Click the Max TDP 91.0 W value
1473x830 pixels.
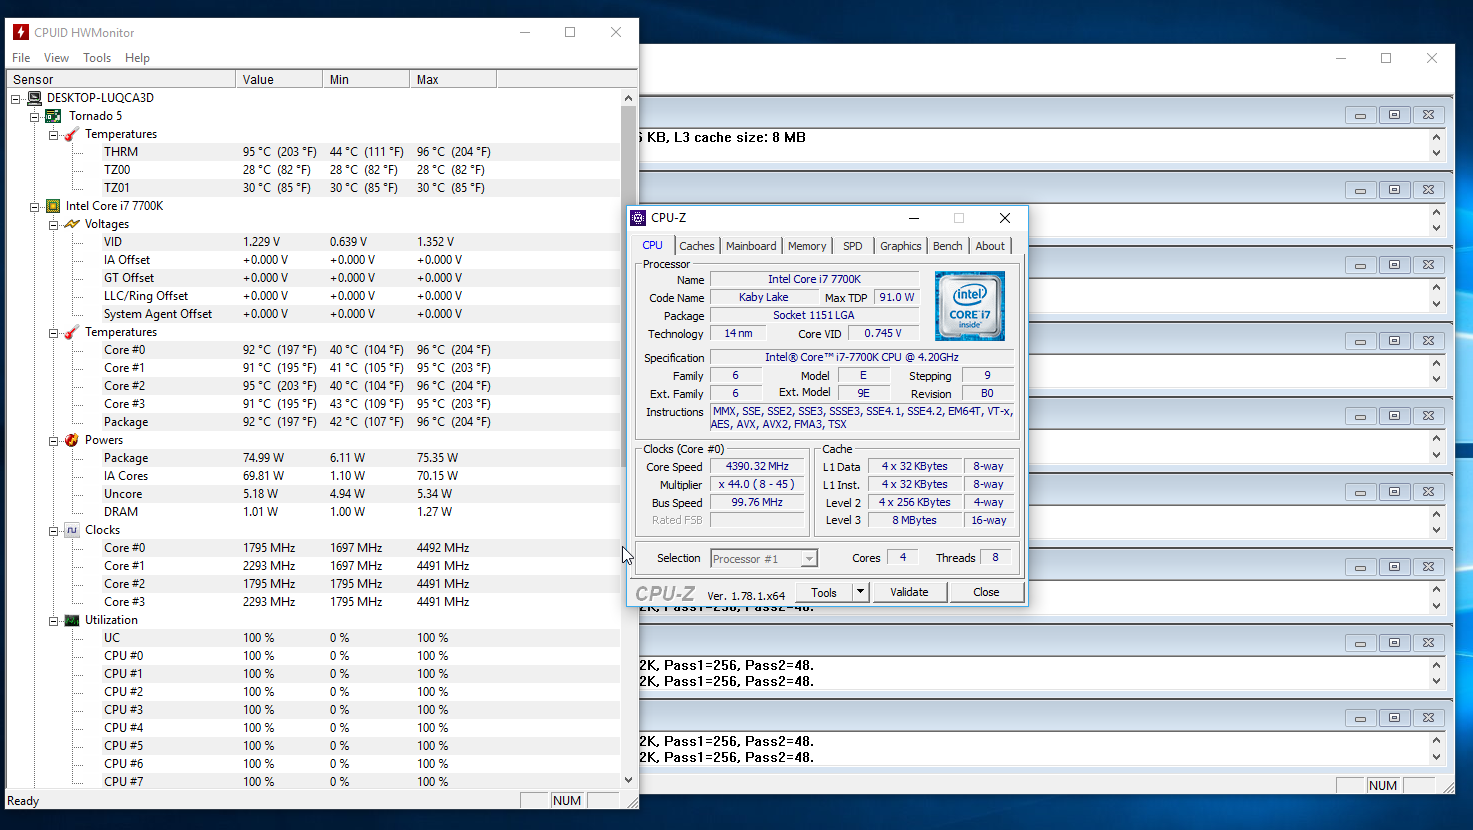coord(897,298)
